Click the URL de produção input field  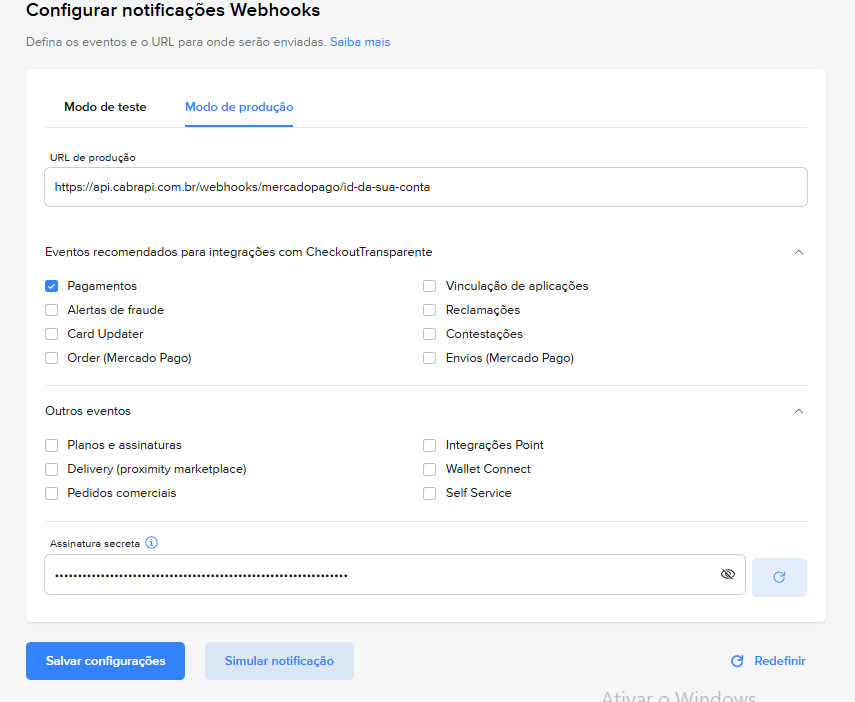(425, 187)
